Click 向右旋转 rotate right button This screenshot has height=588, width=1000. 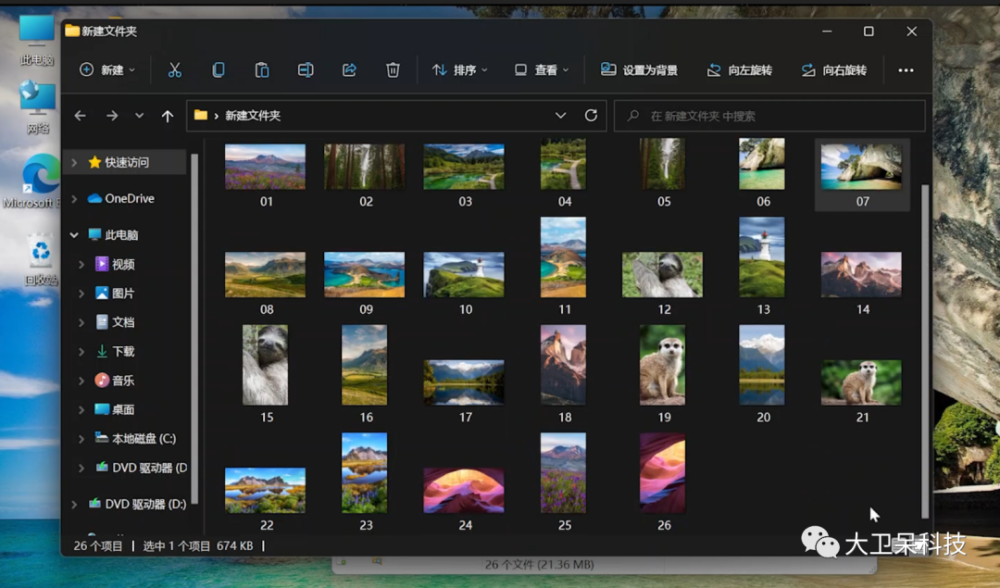pos(834,70)
